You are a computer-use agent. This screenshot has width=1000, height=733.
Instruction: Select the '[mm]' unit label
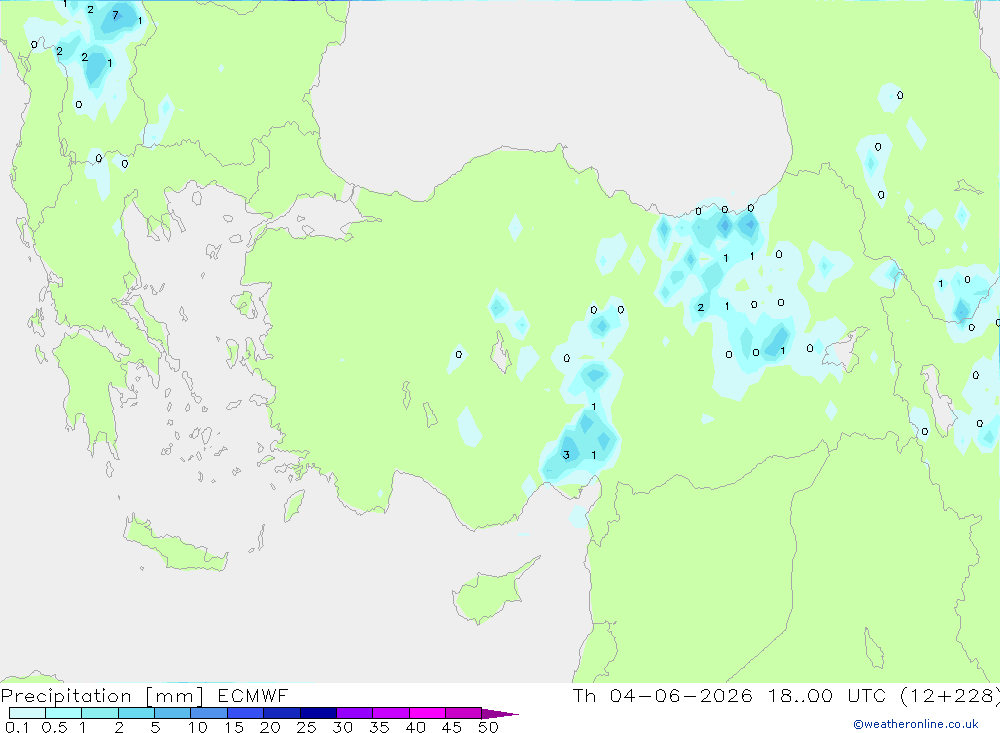click(174, 696)
